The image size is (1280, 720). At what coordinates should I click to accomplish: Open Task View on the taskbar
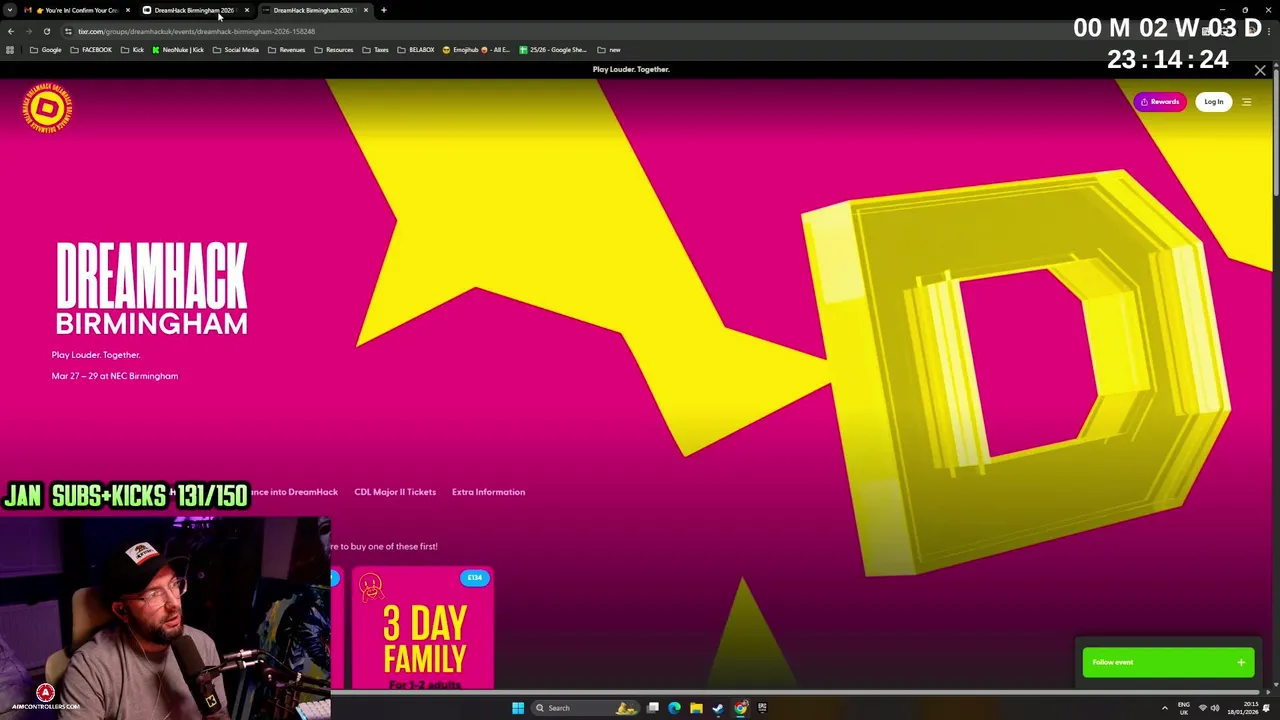click(x=653, y=708)
